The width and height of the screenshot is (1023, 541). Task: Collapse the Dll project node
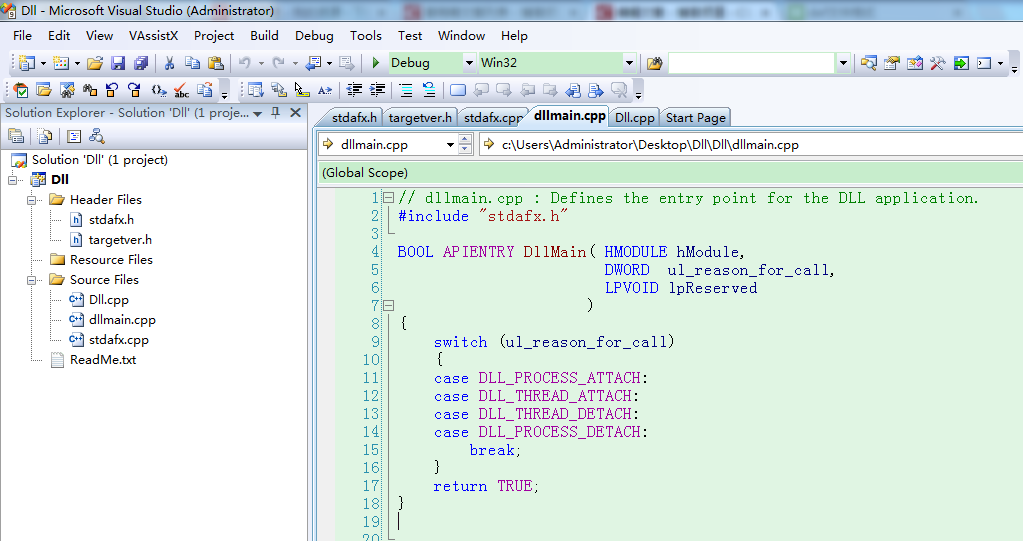pos(12,179)
